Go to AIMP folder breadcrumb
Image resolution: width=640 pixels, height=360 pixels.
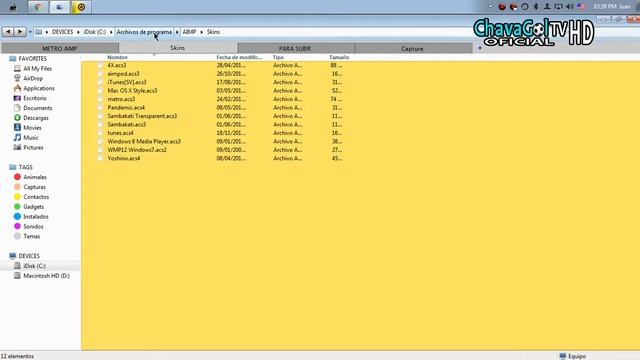189,32
